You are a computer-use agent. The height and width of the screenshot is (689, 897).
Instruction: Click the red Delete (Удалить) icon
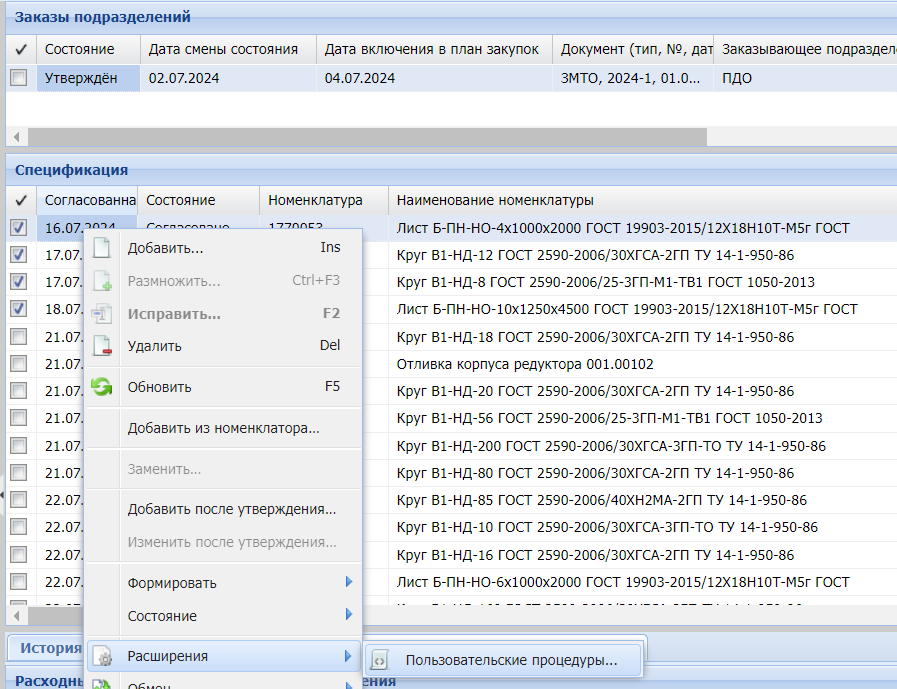coord(102,346)
